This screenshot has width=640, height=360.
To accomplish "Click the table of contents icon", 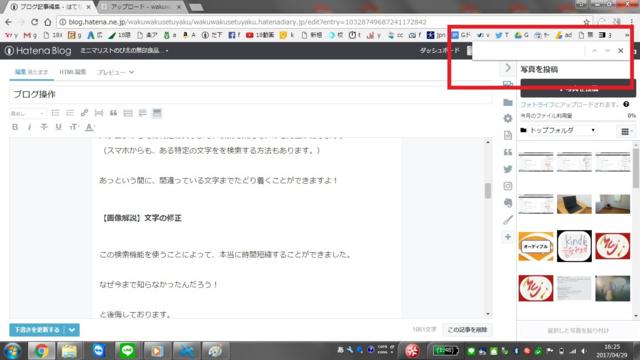I will 128,113.
